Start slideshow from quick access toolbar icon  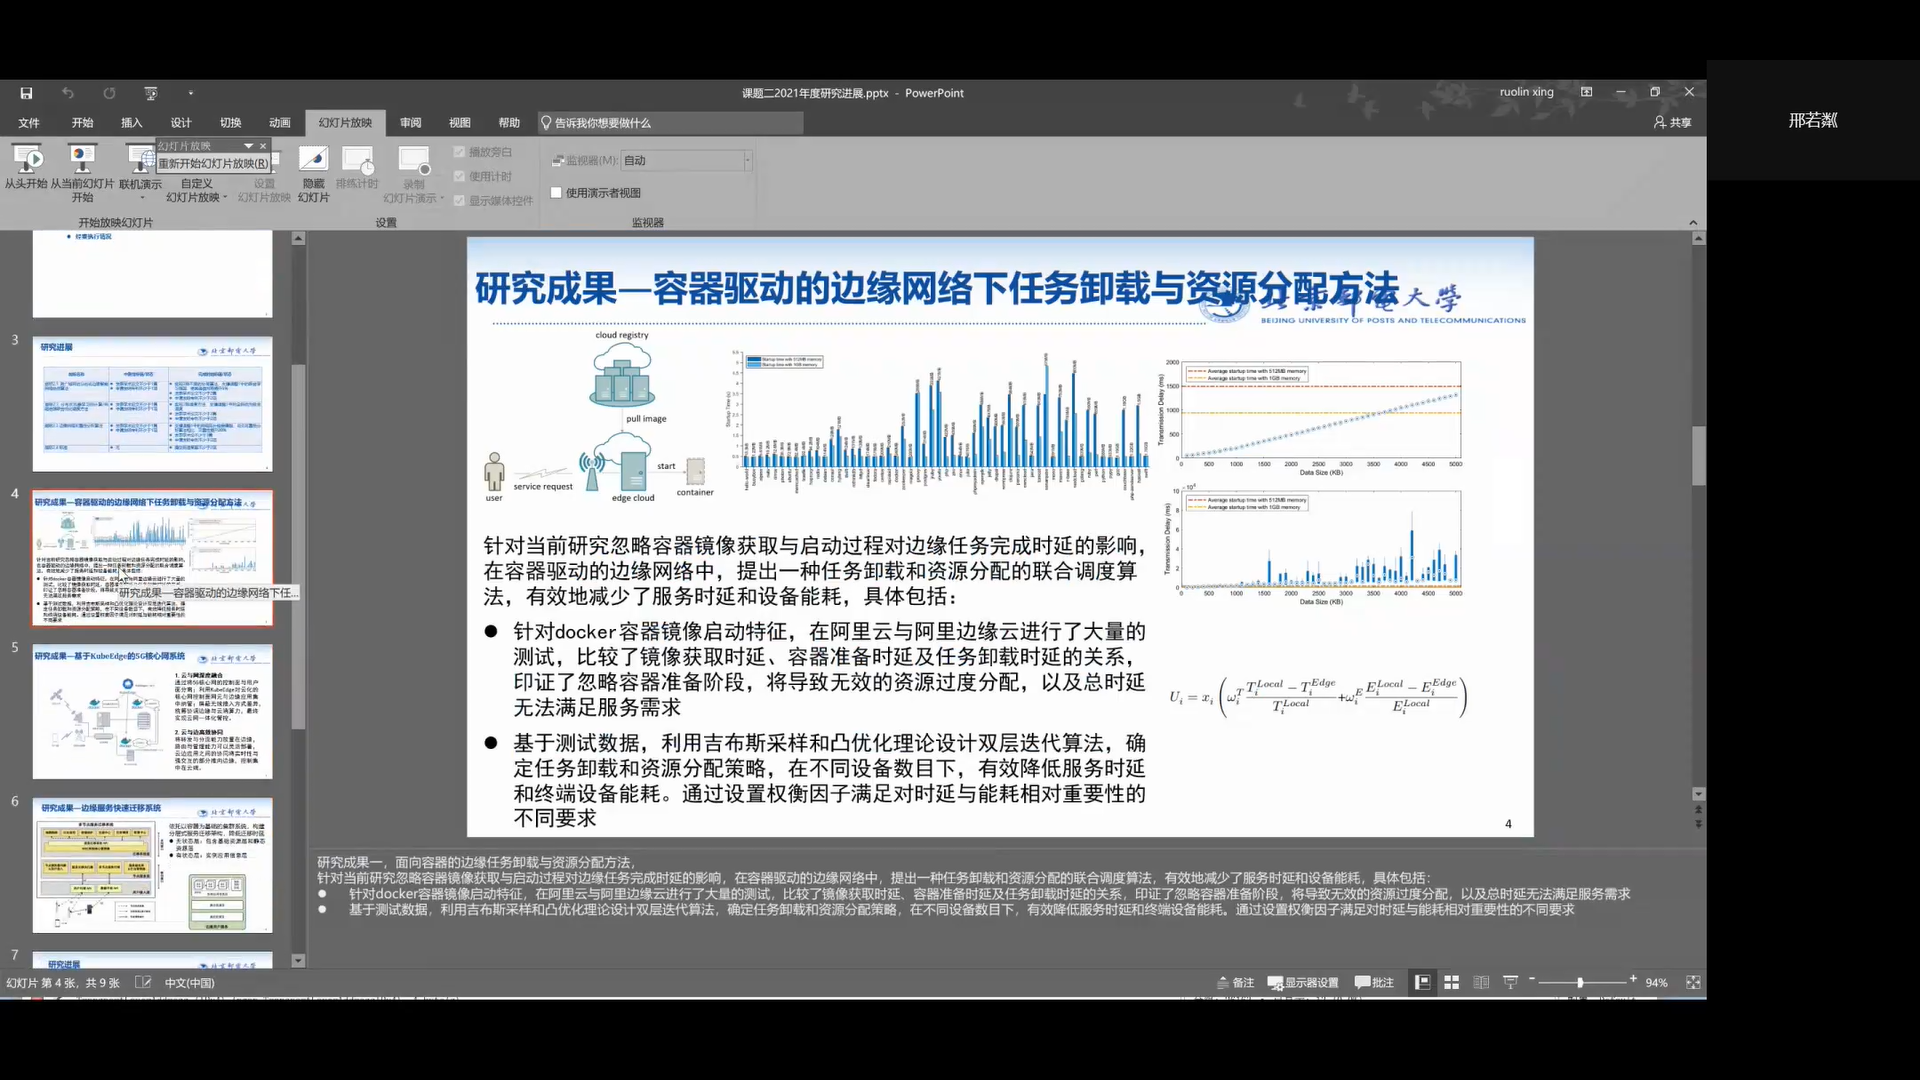pos(151,93)
